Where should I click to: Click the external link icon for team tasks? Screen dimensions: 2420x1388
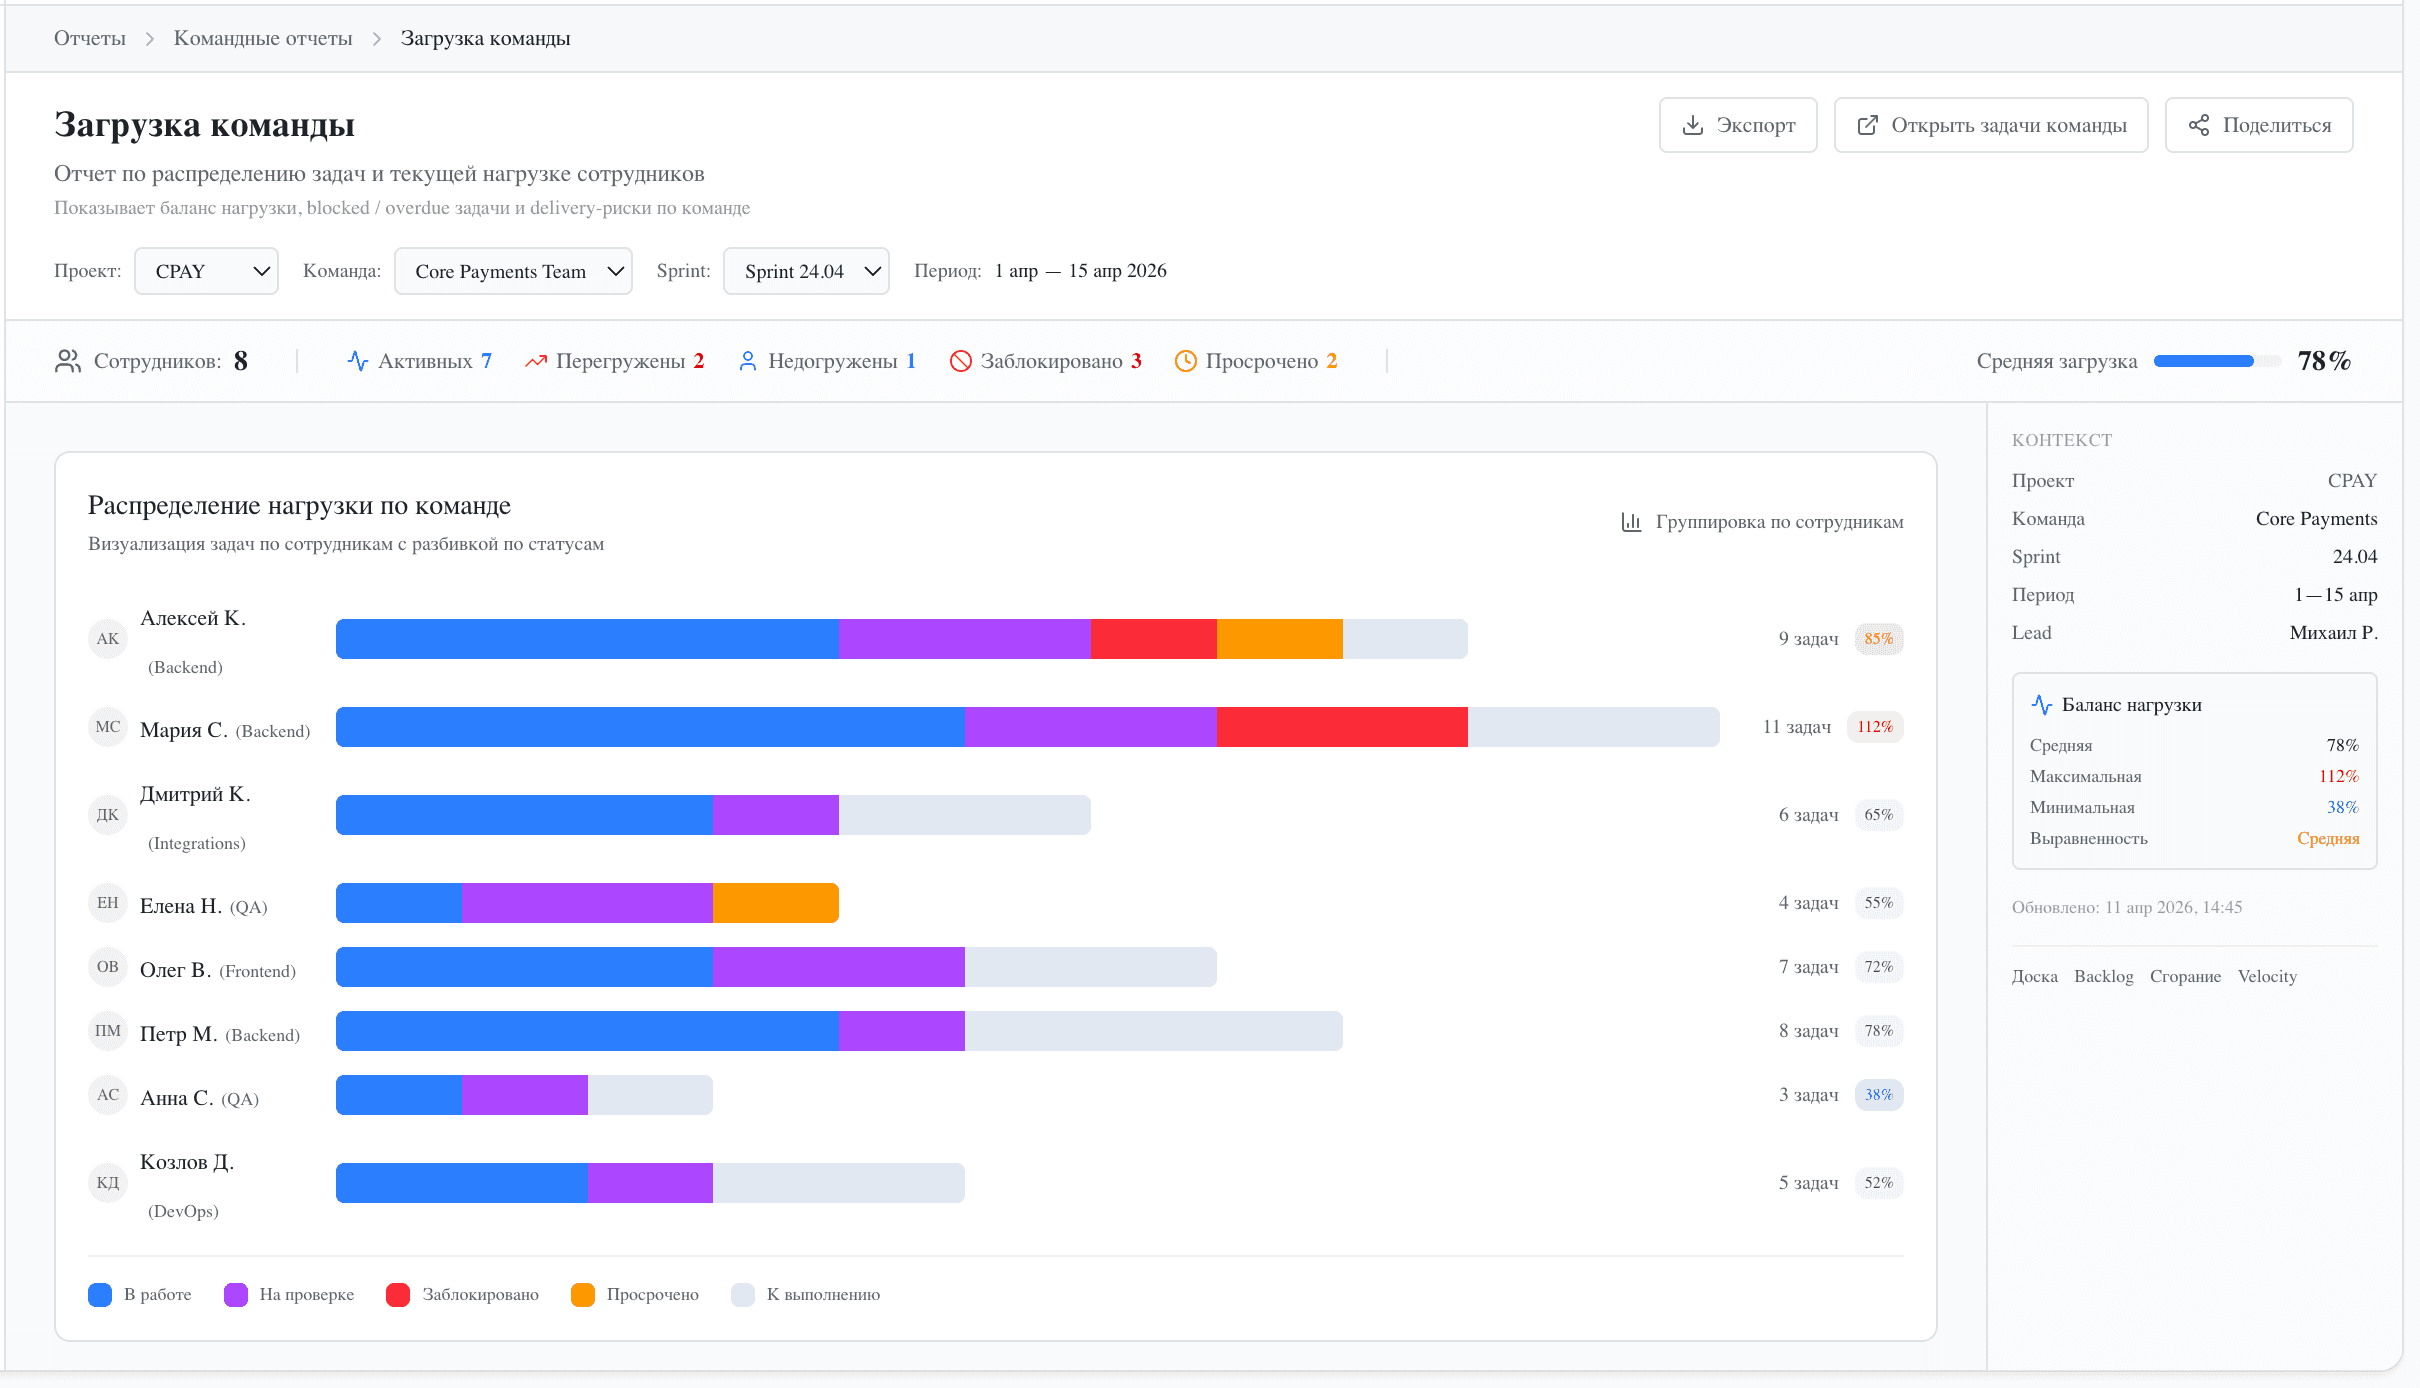click(x=1867, y=125)
